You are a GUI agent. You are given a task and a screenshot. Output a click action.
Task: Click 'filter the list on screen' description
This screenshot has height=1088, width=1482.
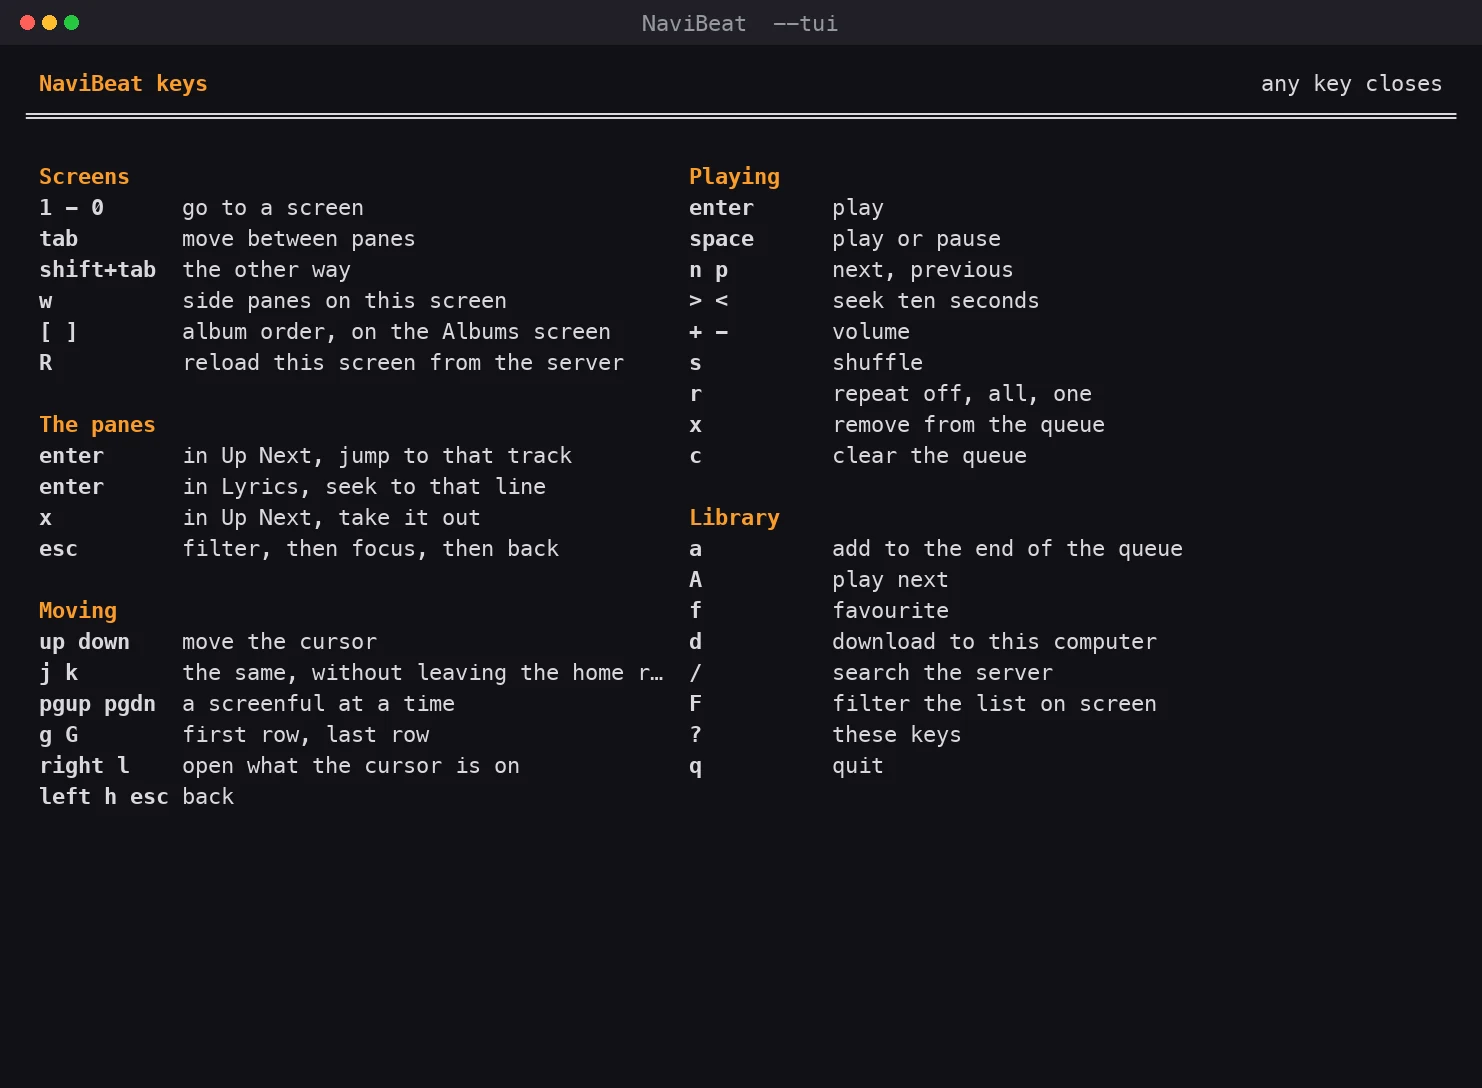994,704
